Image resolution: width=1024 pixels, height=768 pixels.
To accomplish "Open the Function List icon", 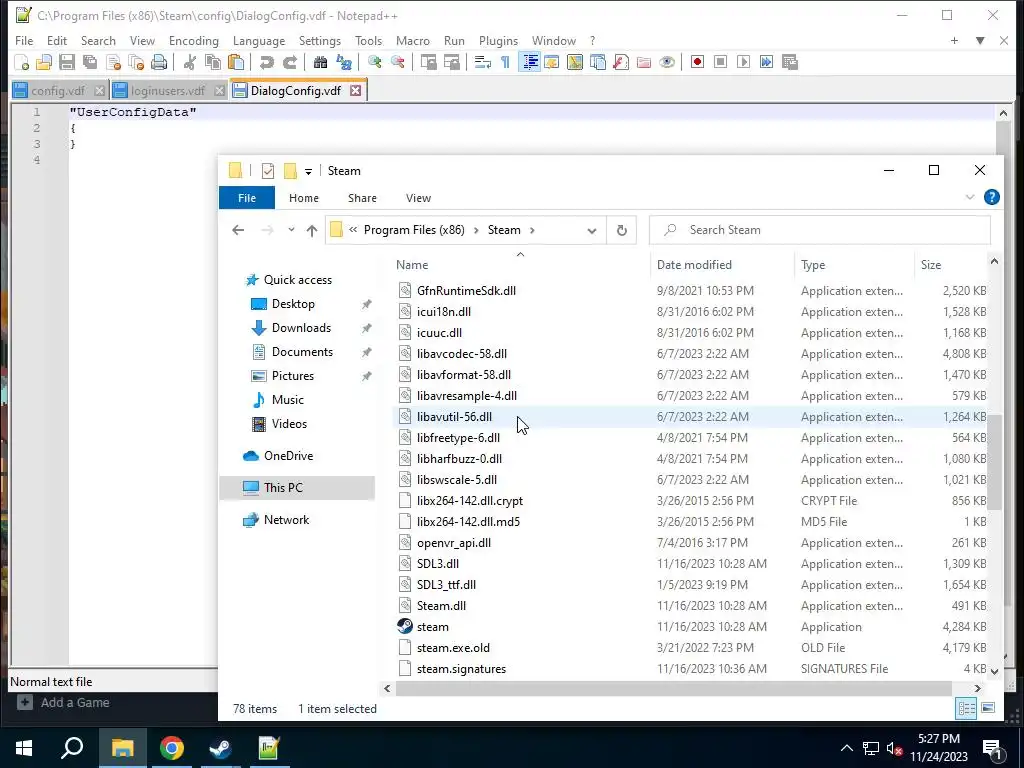I will [x=620, y=62].
